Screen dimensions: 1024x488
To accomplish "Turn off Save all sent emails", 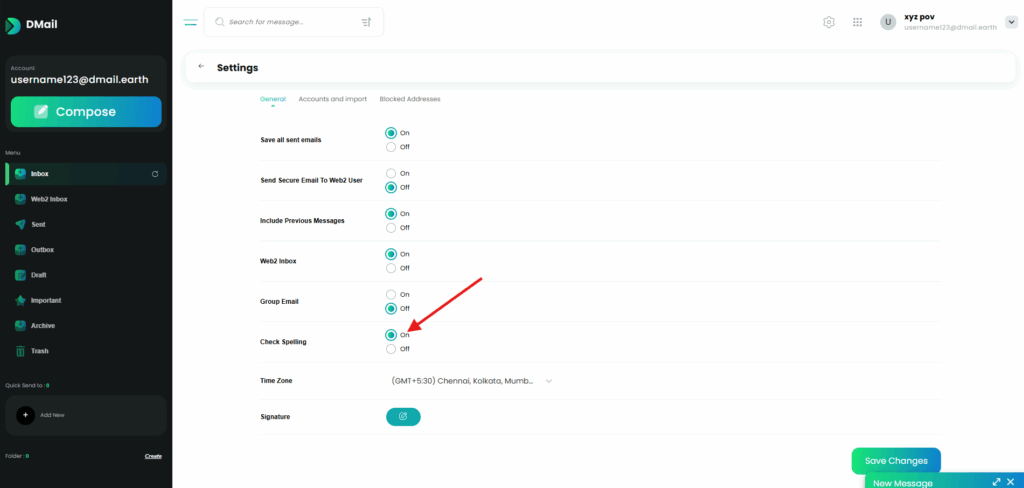I will (x=391, y=147).
